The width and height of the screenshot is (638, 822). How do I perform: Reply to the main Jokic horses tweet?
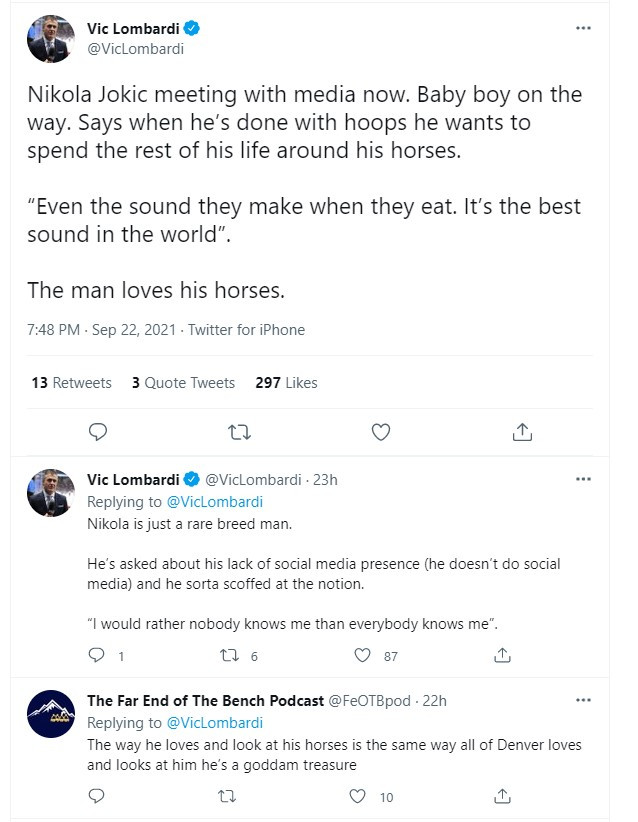point(98,432)
